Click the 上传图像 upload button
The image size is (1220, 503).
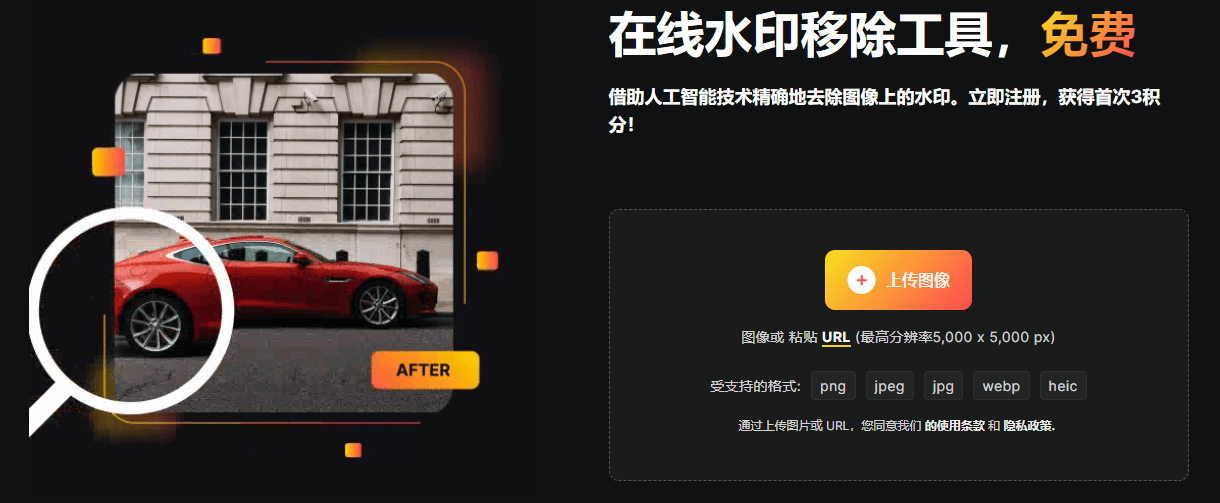(x=898, y=280)
